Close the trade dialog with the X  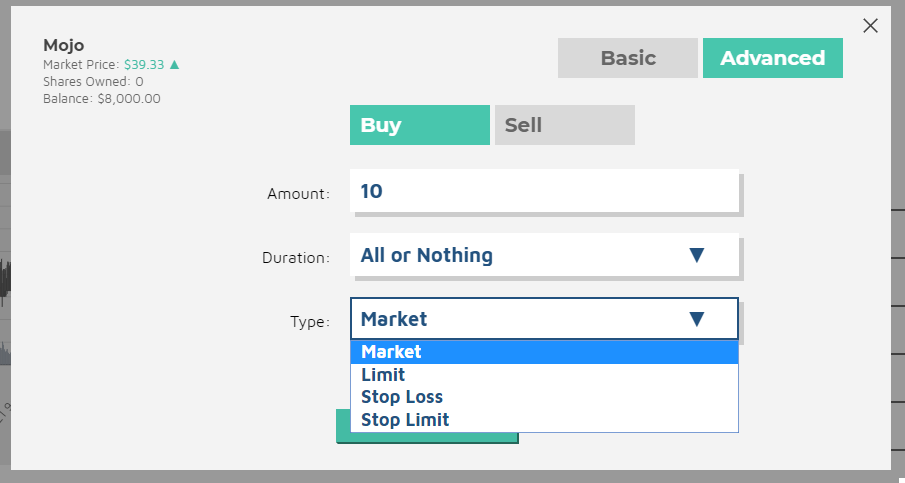click(870, 26)
